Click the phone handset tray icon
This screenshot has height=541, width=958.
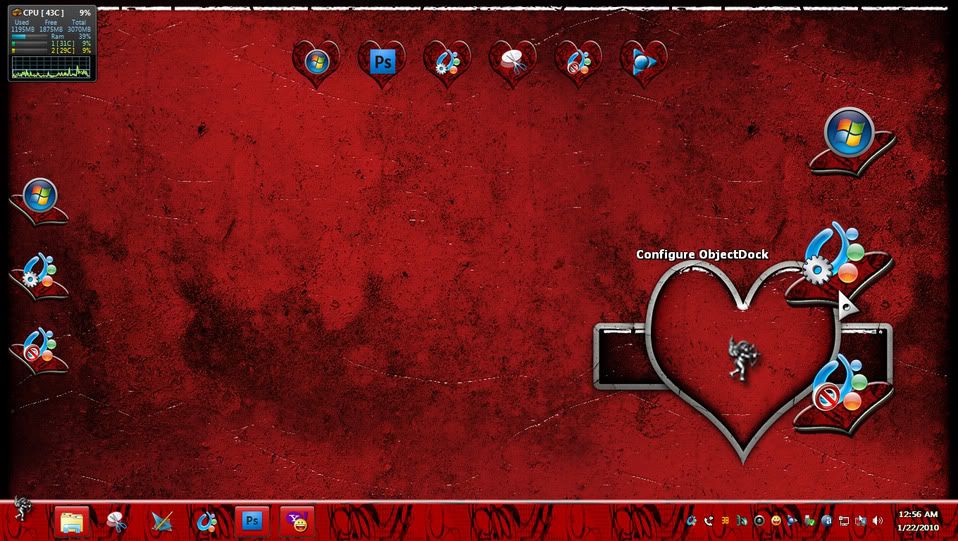pyautogui.click(x=708, y=521)
